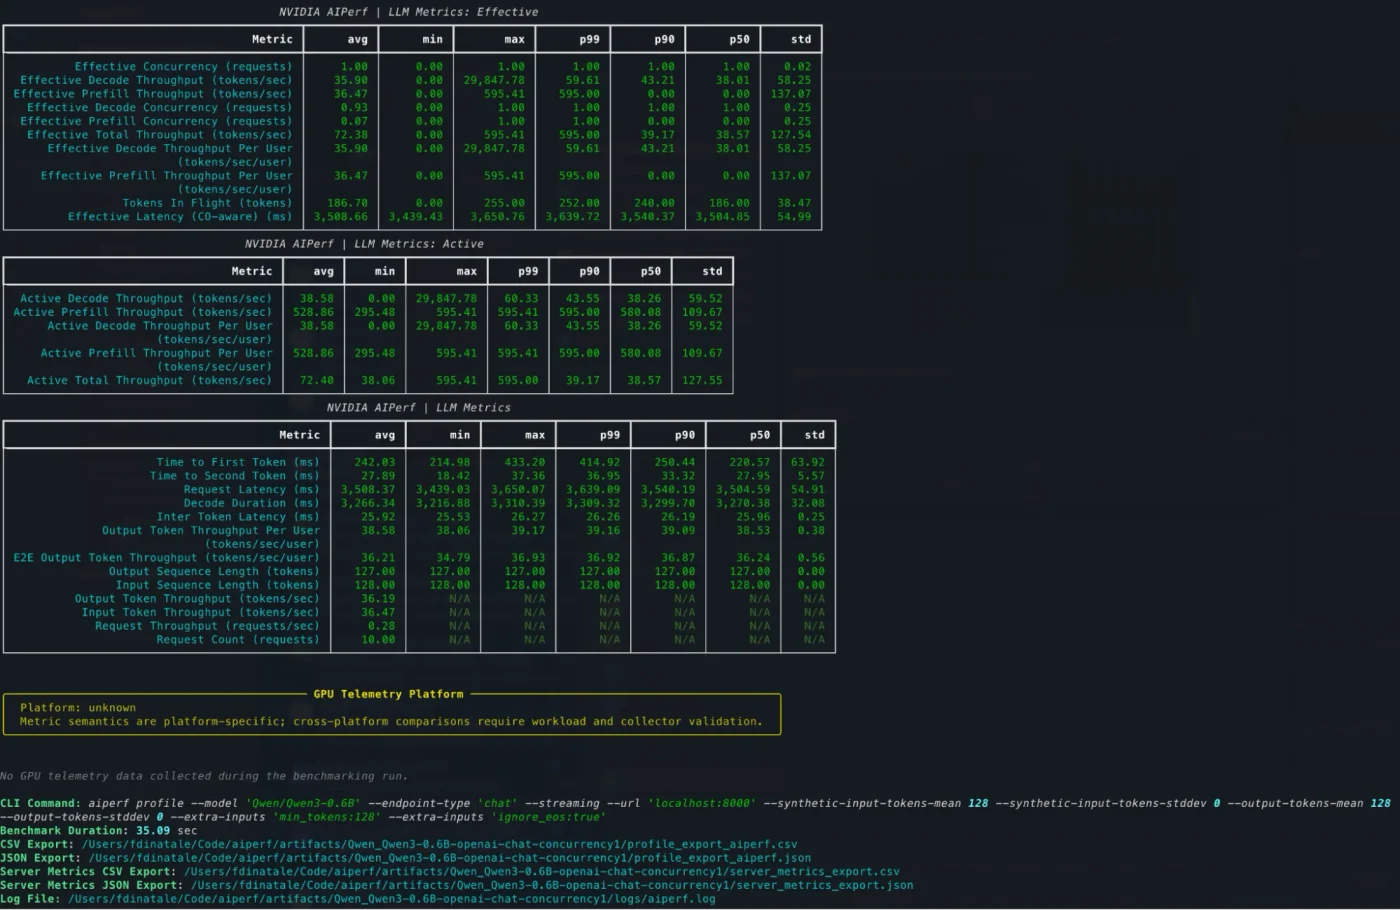Click the 'Request Throughput (requests/sec)' row label
Screen dimensions: 1400x910
coord(207,626)
